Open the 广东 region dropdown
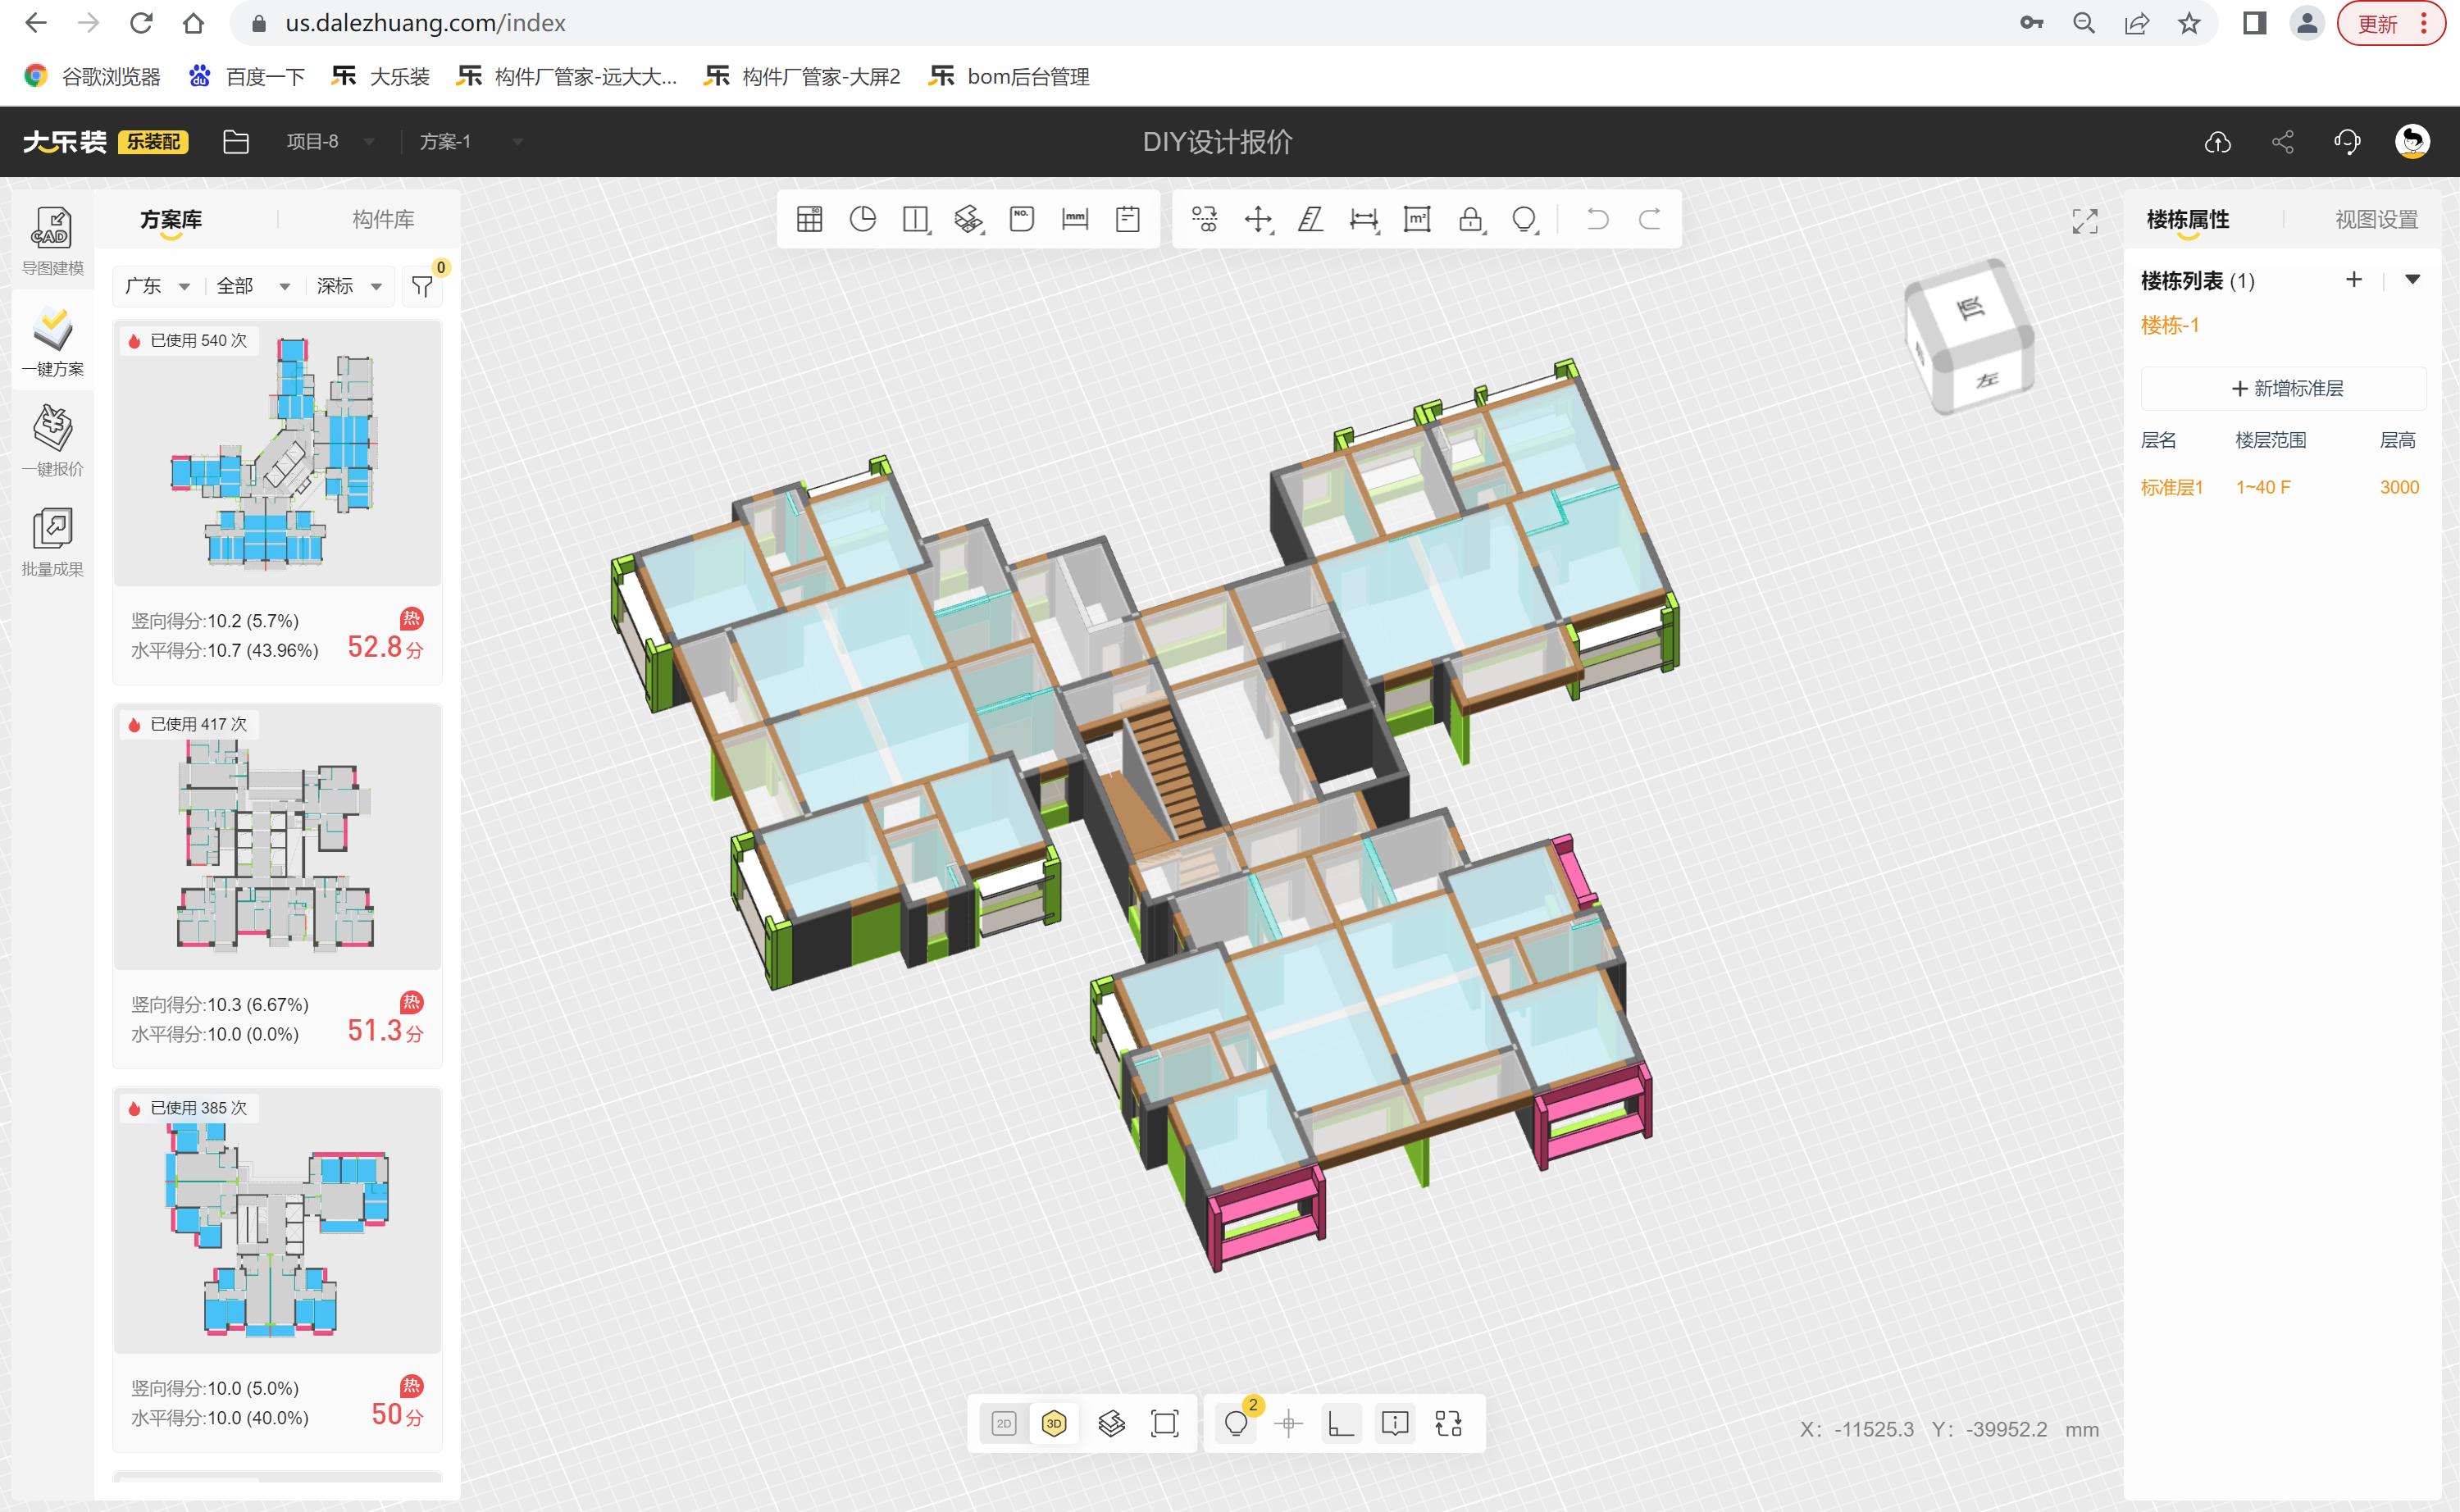This screenshot has width=2460, height=1512. [x=156, y=286]
